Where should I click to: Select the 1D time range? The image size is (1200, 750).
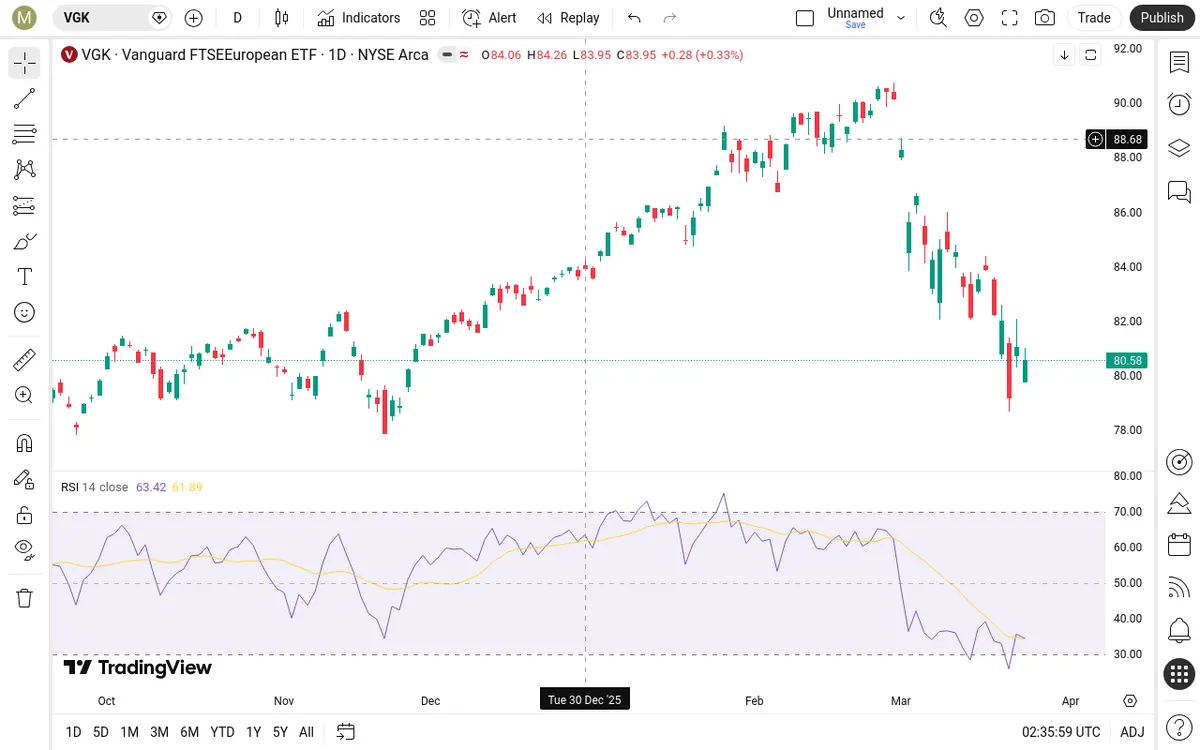point(73,732)
